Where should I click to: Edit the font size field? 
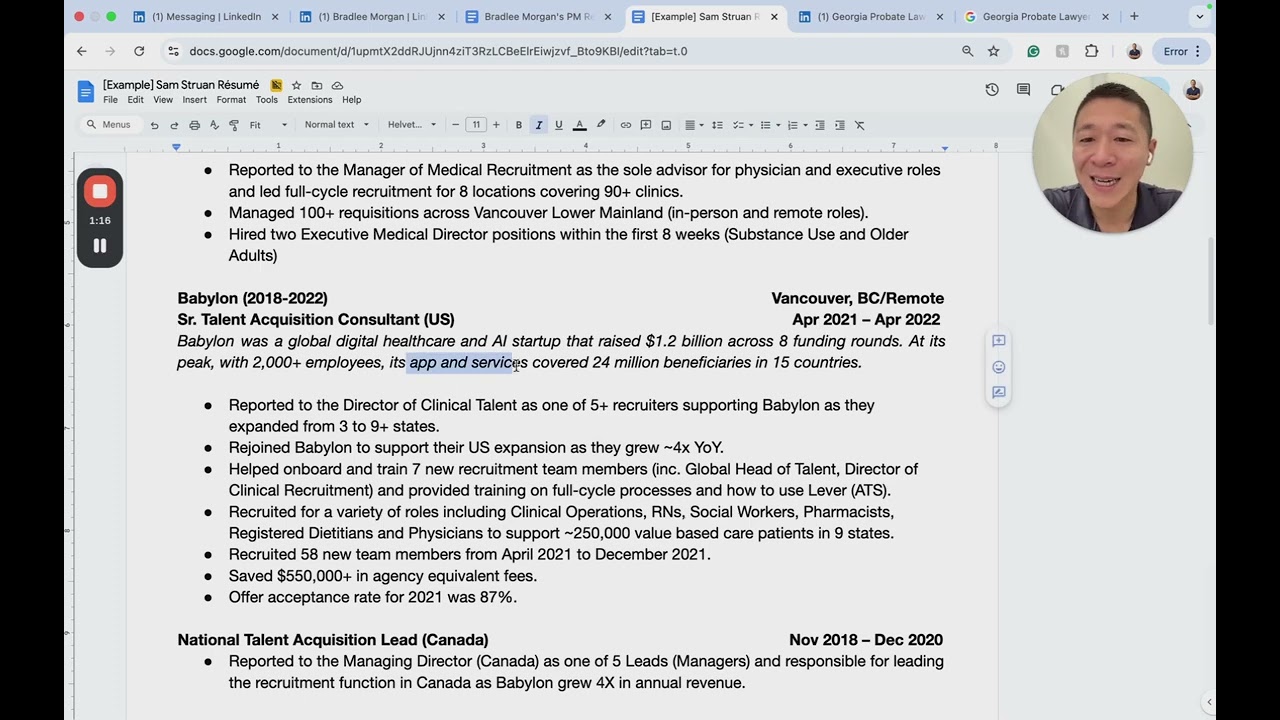[476, 125]
